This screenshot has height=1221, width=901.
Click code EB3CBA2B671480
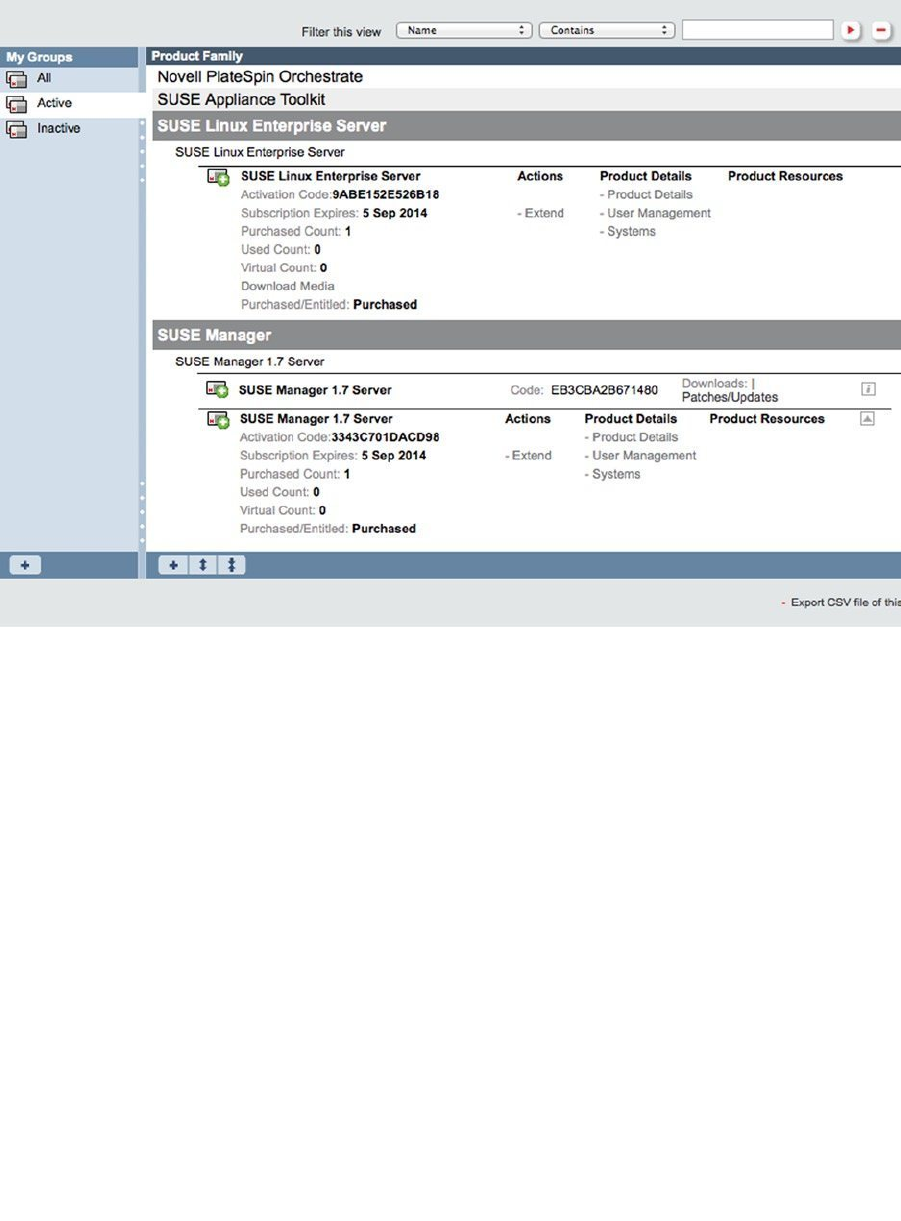coord(605,390)
